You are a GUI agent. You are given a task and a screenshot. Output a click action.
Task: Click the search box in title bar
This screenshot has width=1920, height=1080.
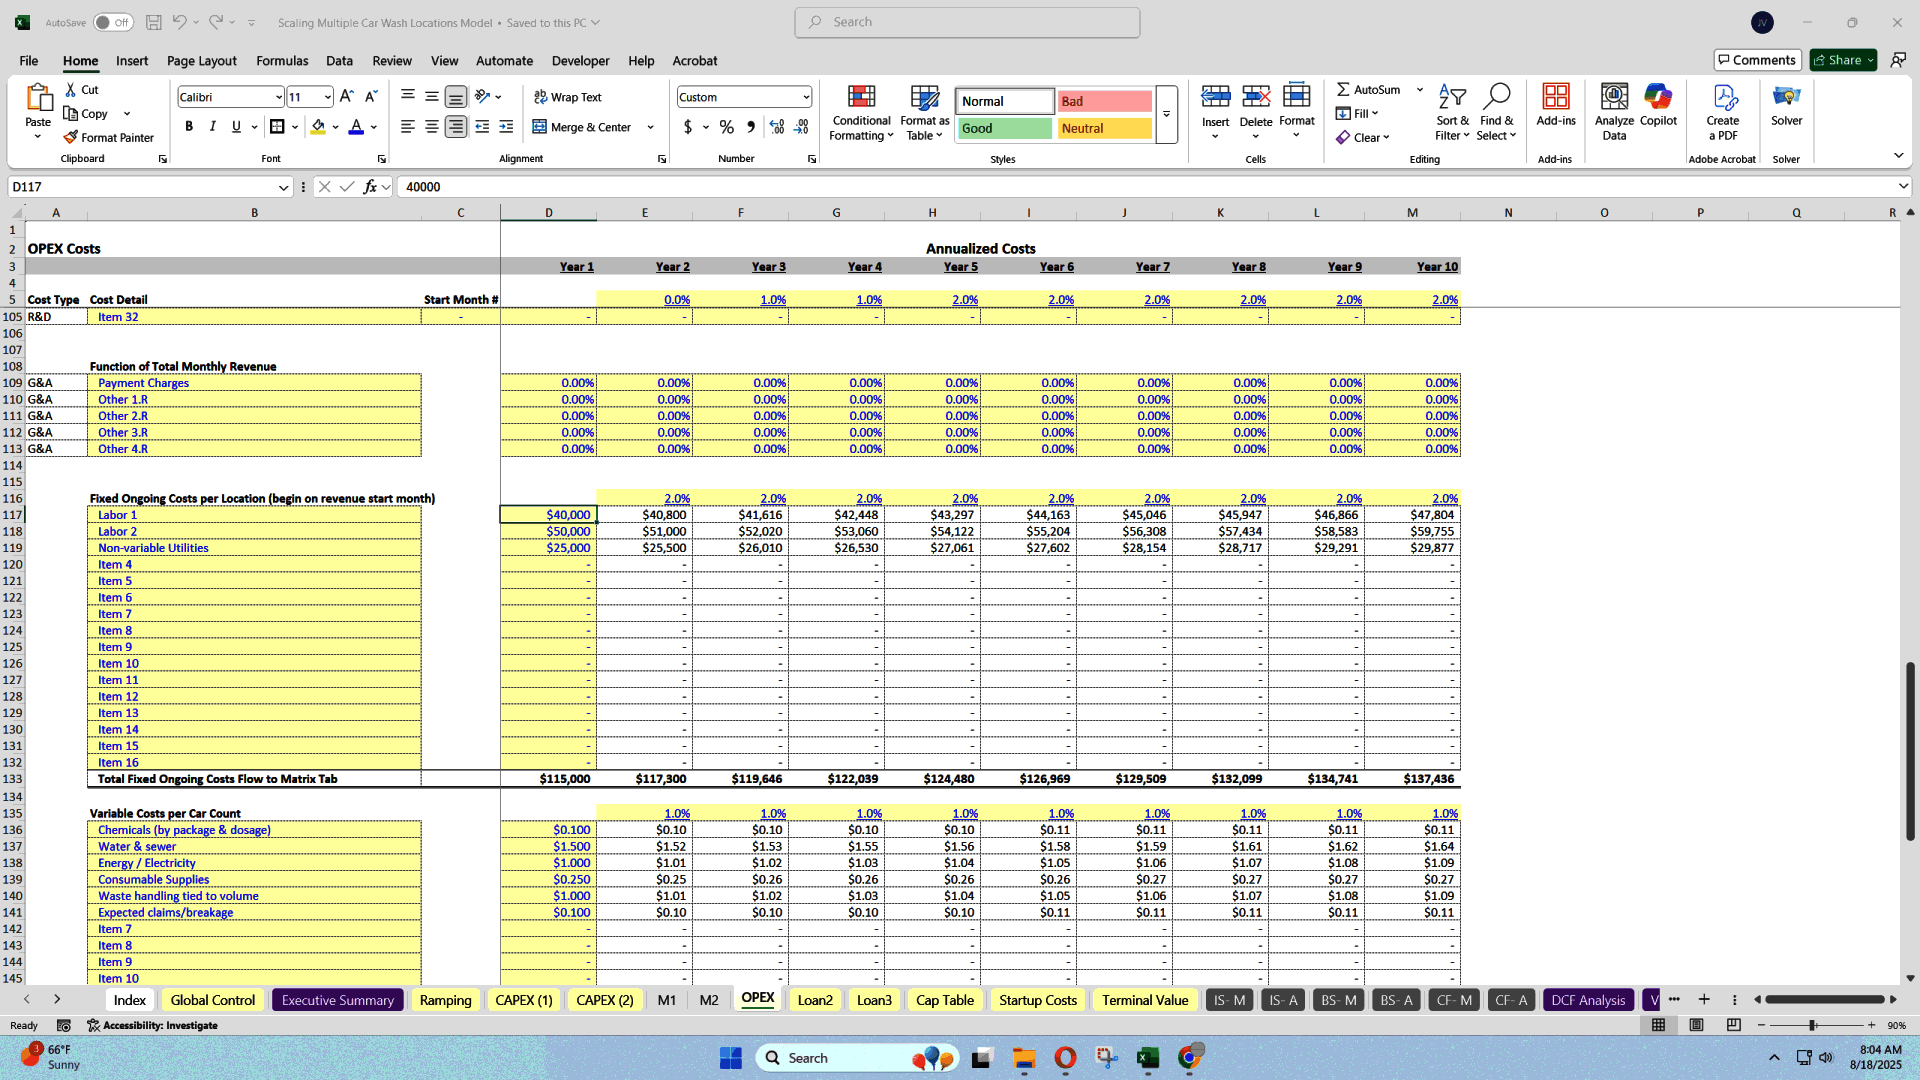click(967, 22)
